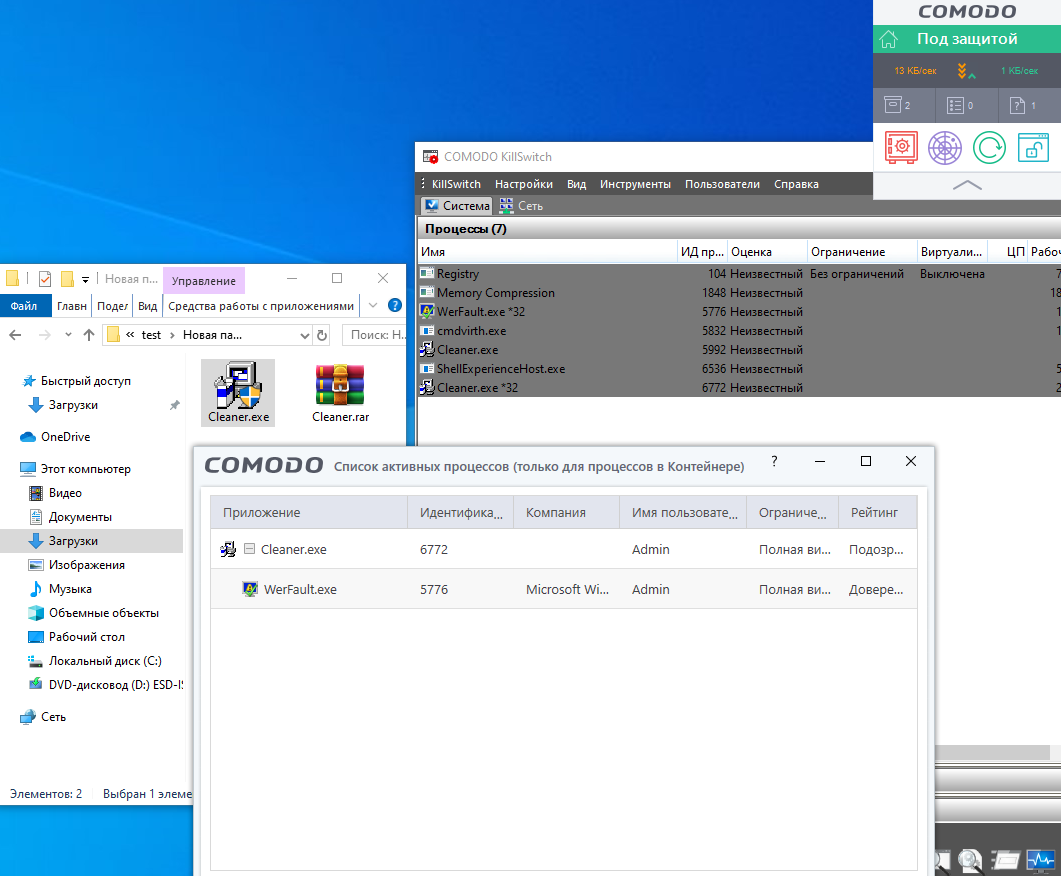Click the home icon in Comodo widget

[888, 39]
